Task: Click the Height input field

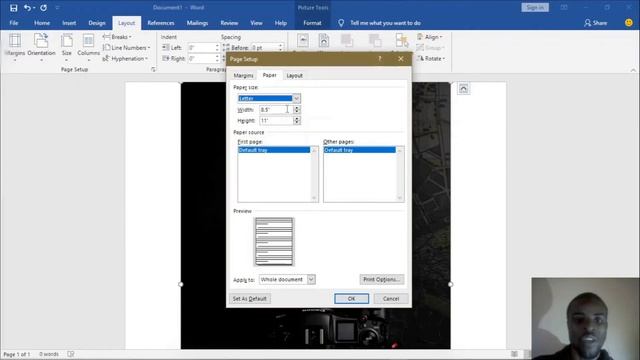Action: coord(276,121)
